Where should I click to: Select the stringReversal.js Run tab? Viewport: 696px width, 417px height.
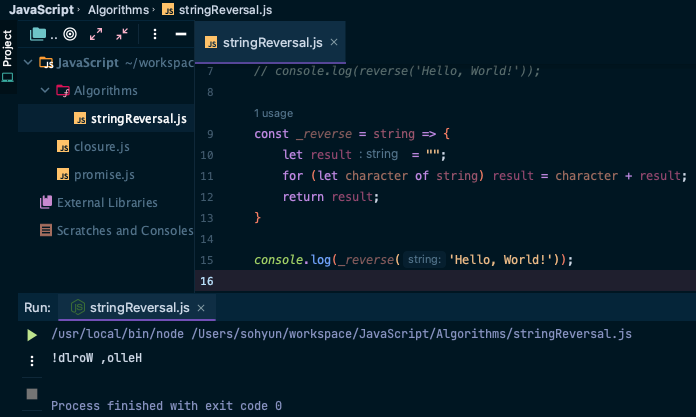click(137, 307)
